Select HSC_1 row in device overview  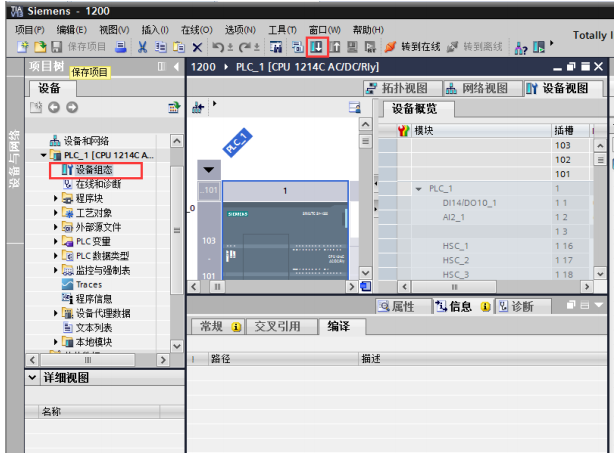pyautogui.click(x=486, y=246)
